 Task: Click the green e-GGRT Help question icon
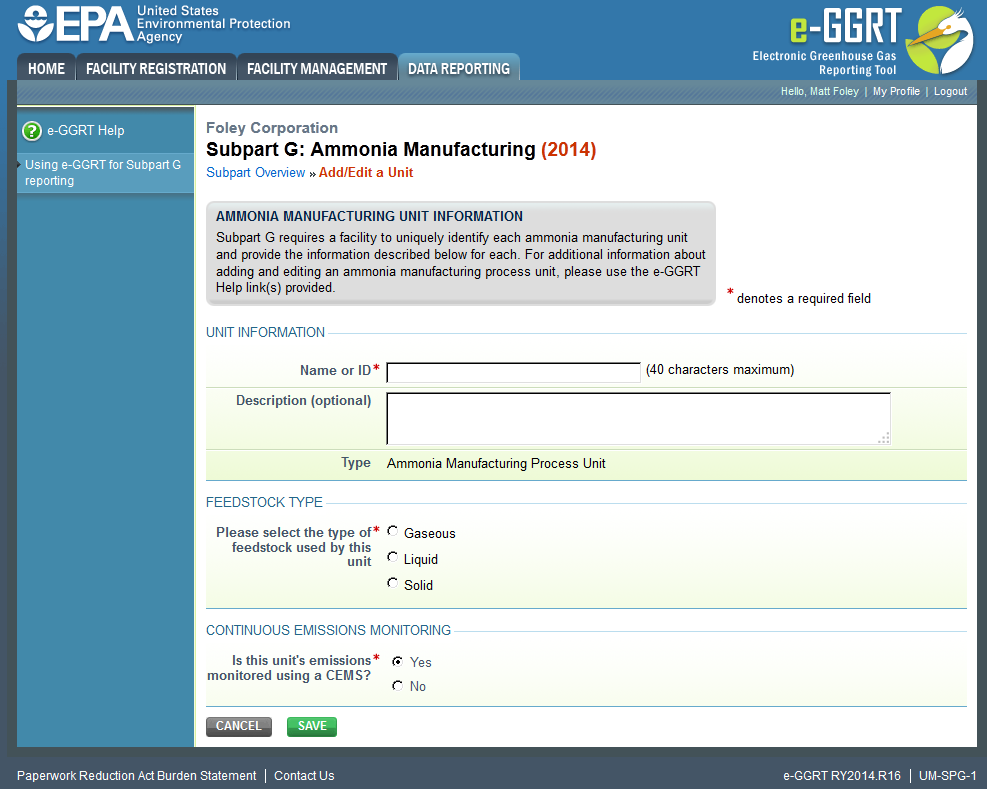pyautogui.click(x=31, y=131)
